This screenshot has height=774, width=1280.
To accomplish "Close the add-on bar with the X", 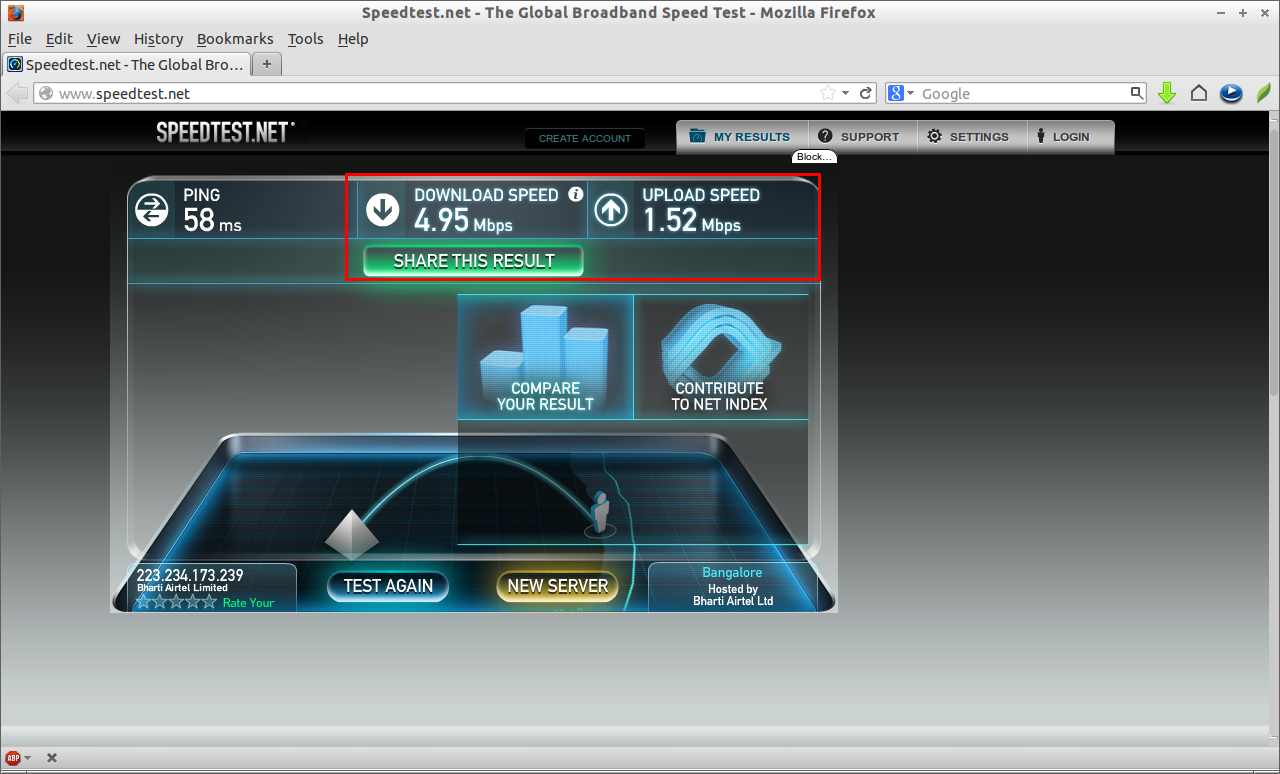I will point(52,758).
